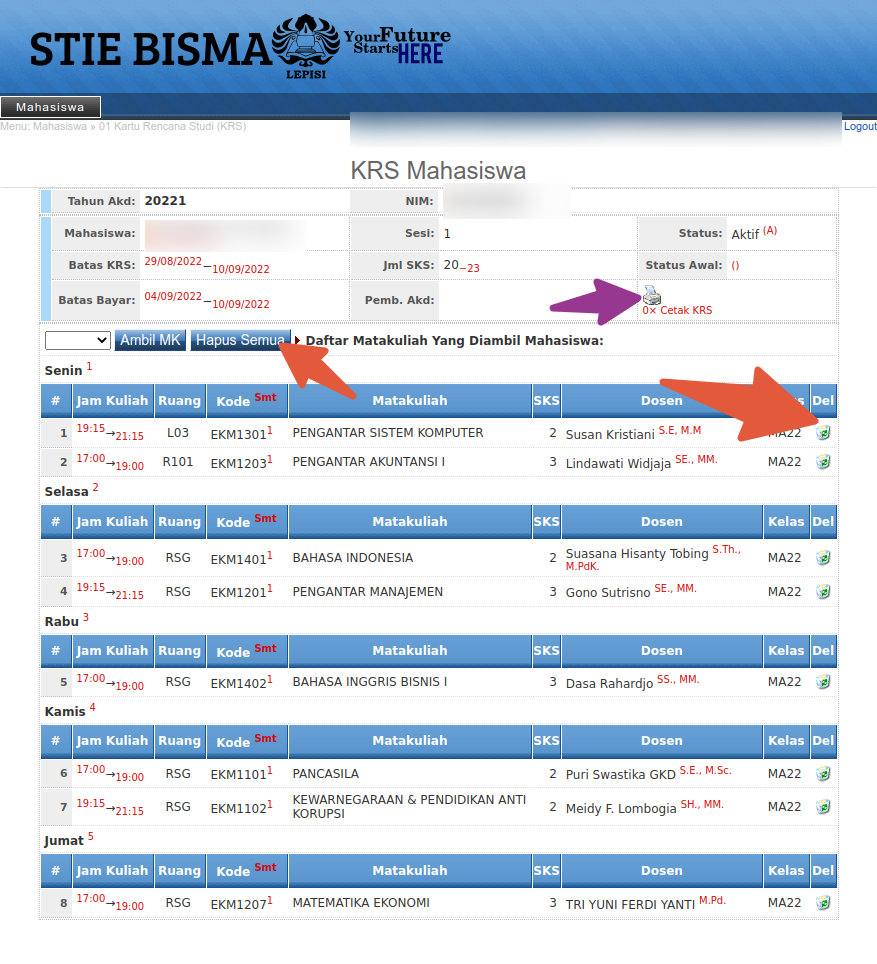877x964 pixels.
Task: Click course code EKM1207
Action: pyautogui.click(x=238, y=904)
